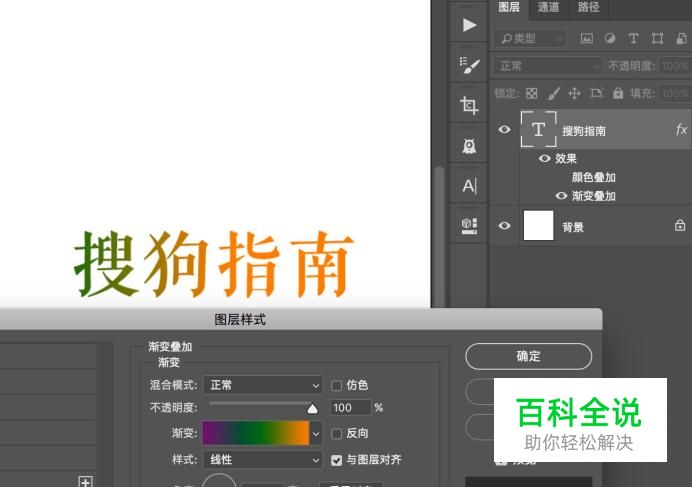
Task: Hide the 渐变叠加 effect
Action: 561,195
